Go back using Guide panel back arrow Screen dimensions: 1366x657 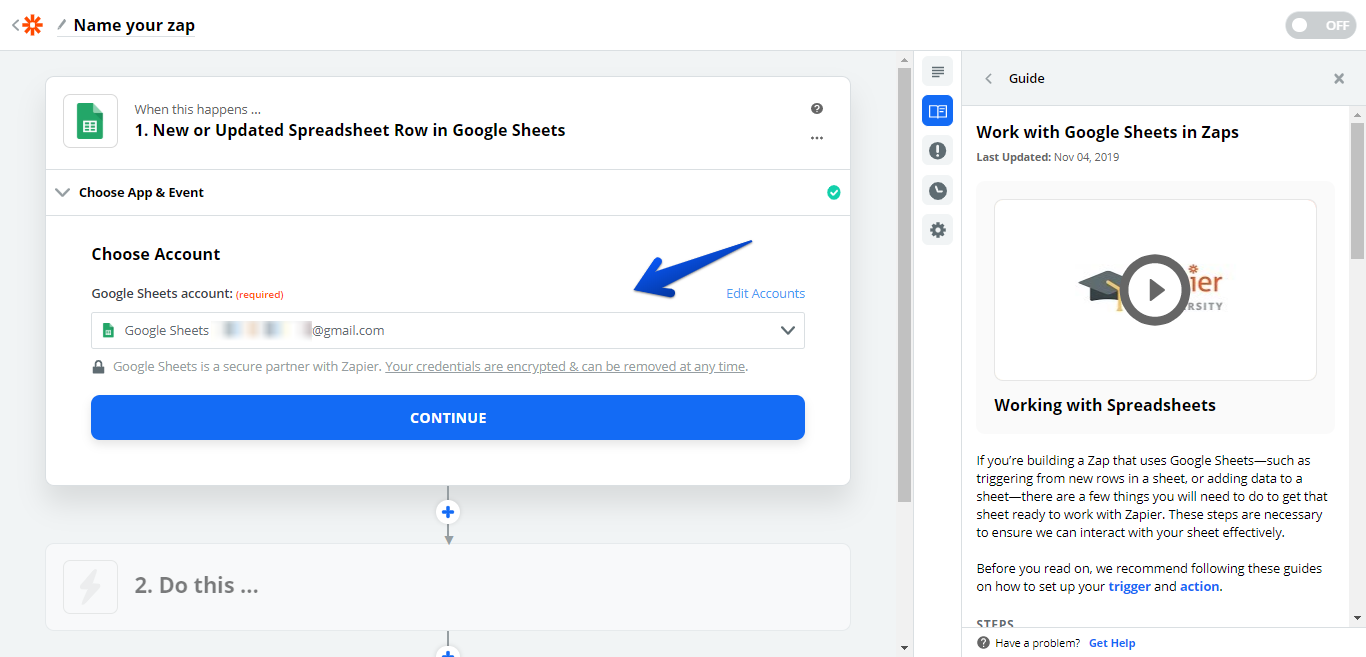[x=989, y=79]
